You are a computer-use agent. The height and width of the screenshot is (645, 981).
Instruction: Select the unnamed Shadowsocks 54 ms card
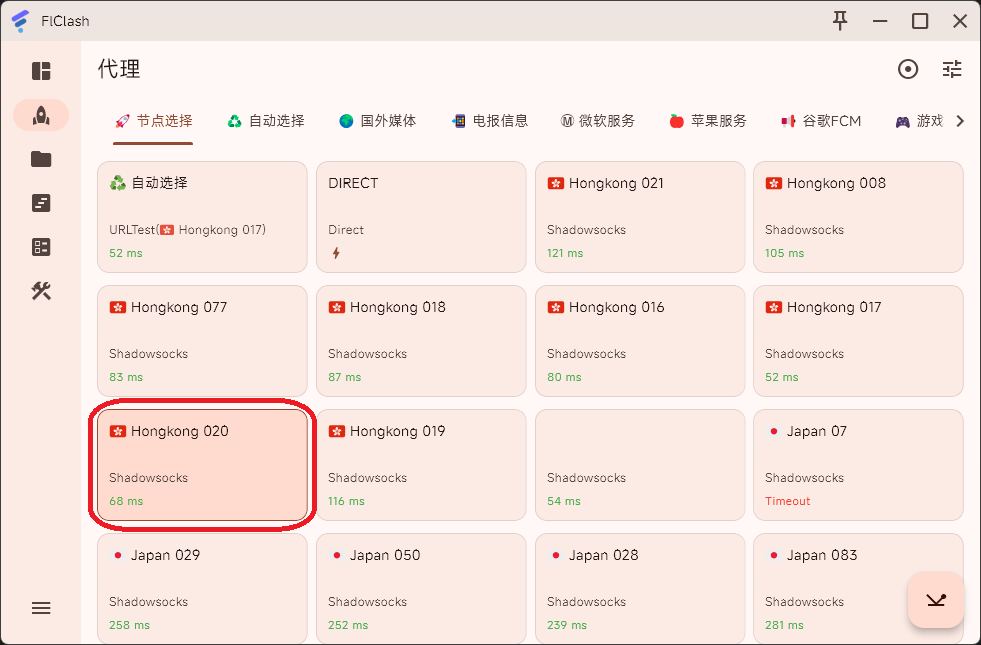639,464
